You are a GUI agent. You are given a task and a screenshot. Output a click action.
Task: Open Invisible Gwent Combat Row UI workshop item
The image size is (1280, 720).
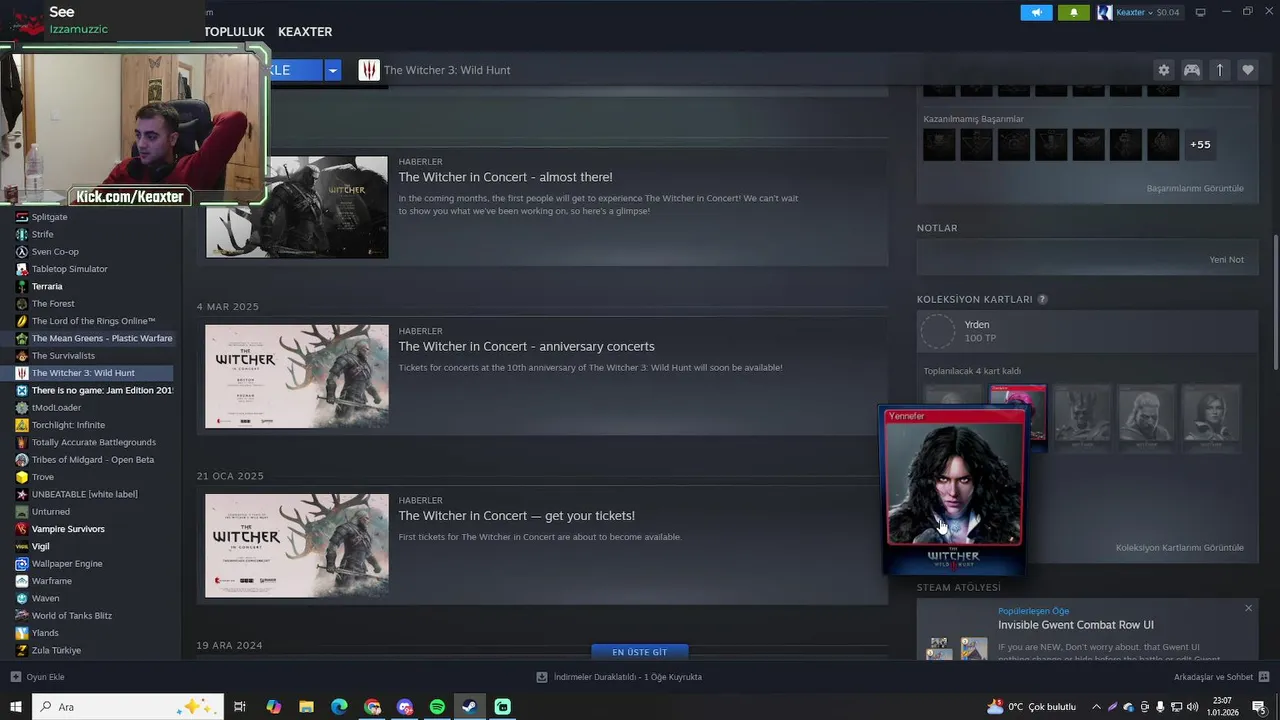(1076, 625)
